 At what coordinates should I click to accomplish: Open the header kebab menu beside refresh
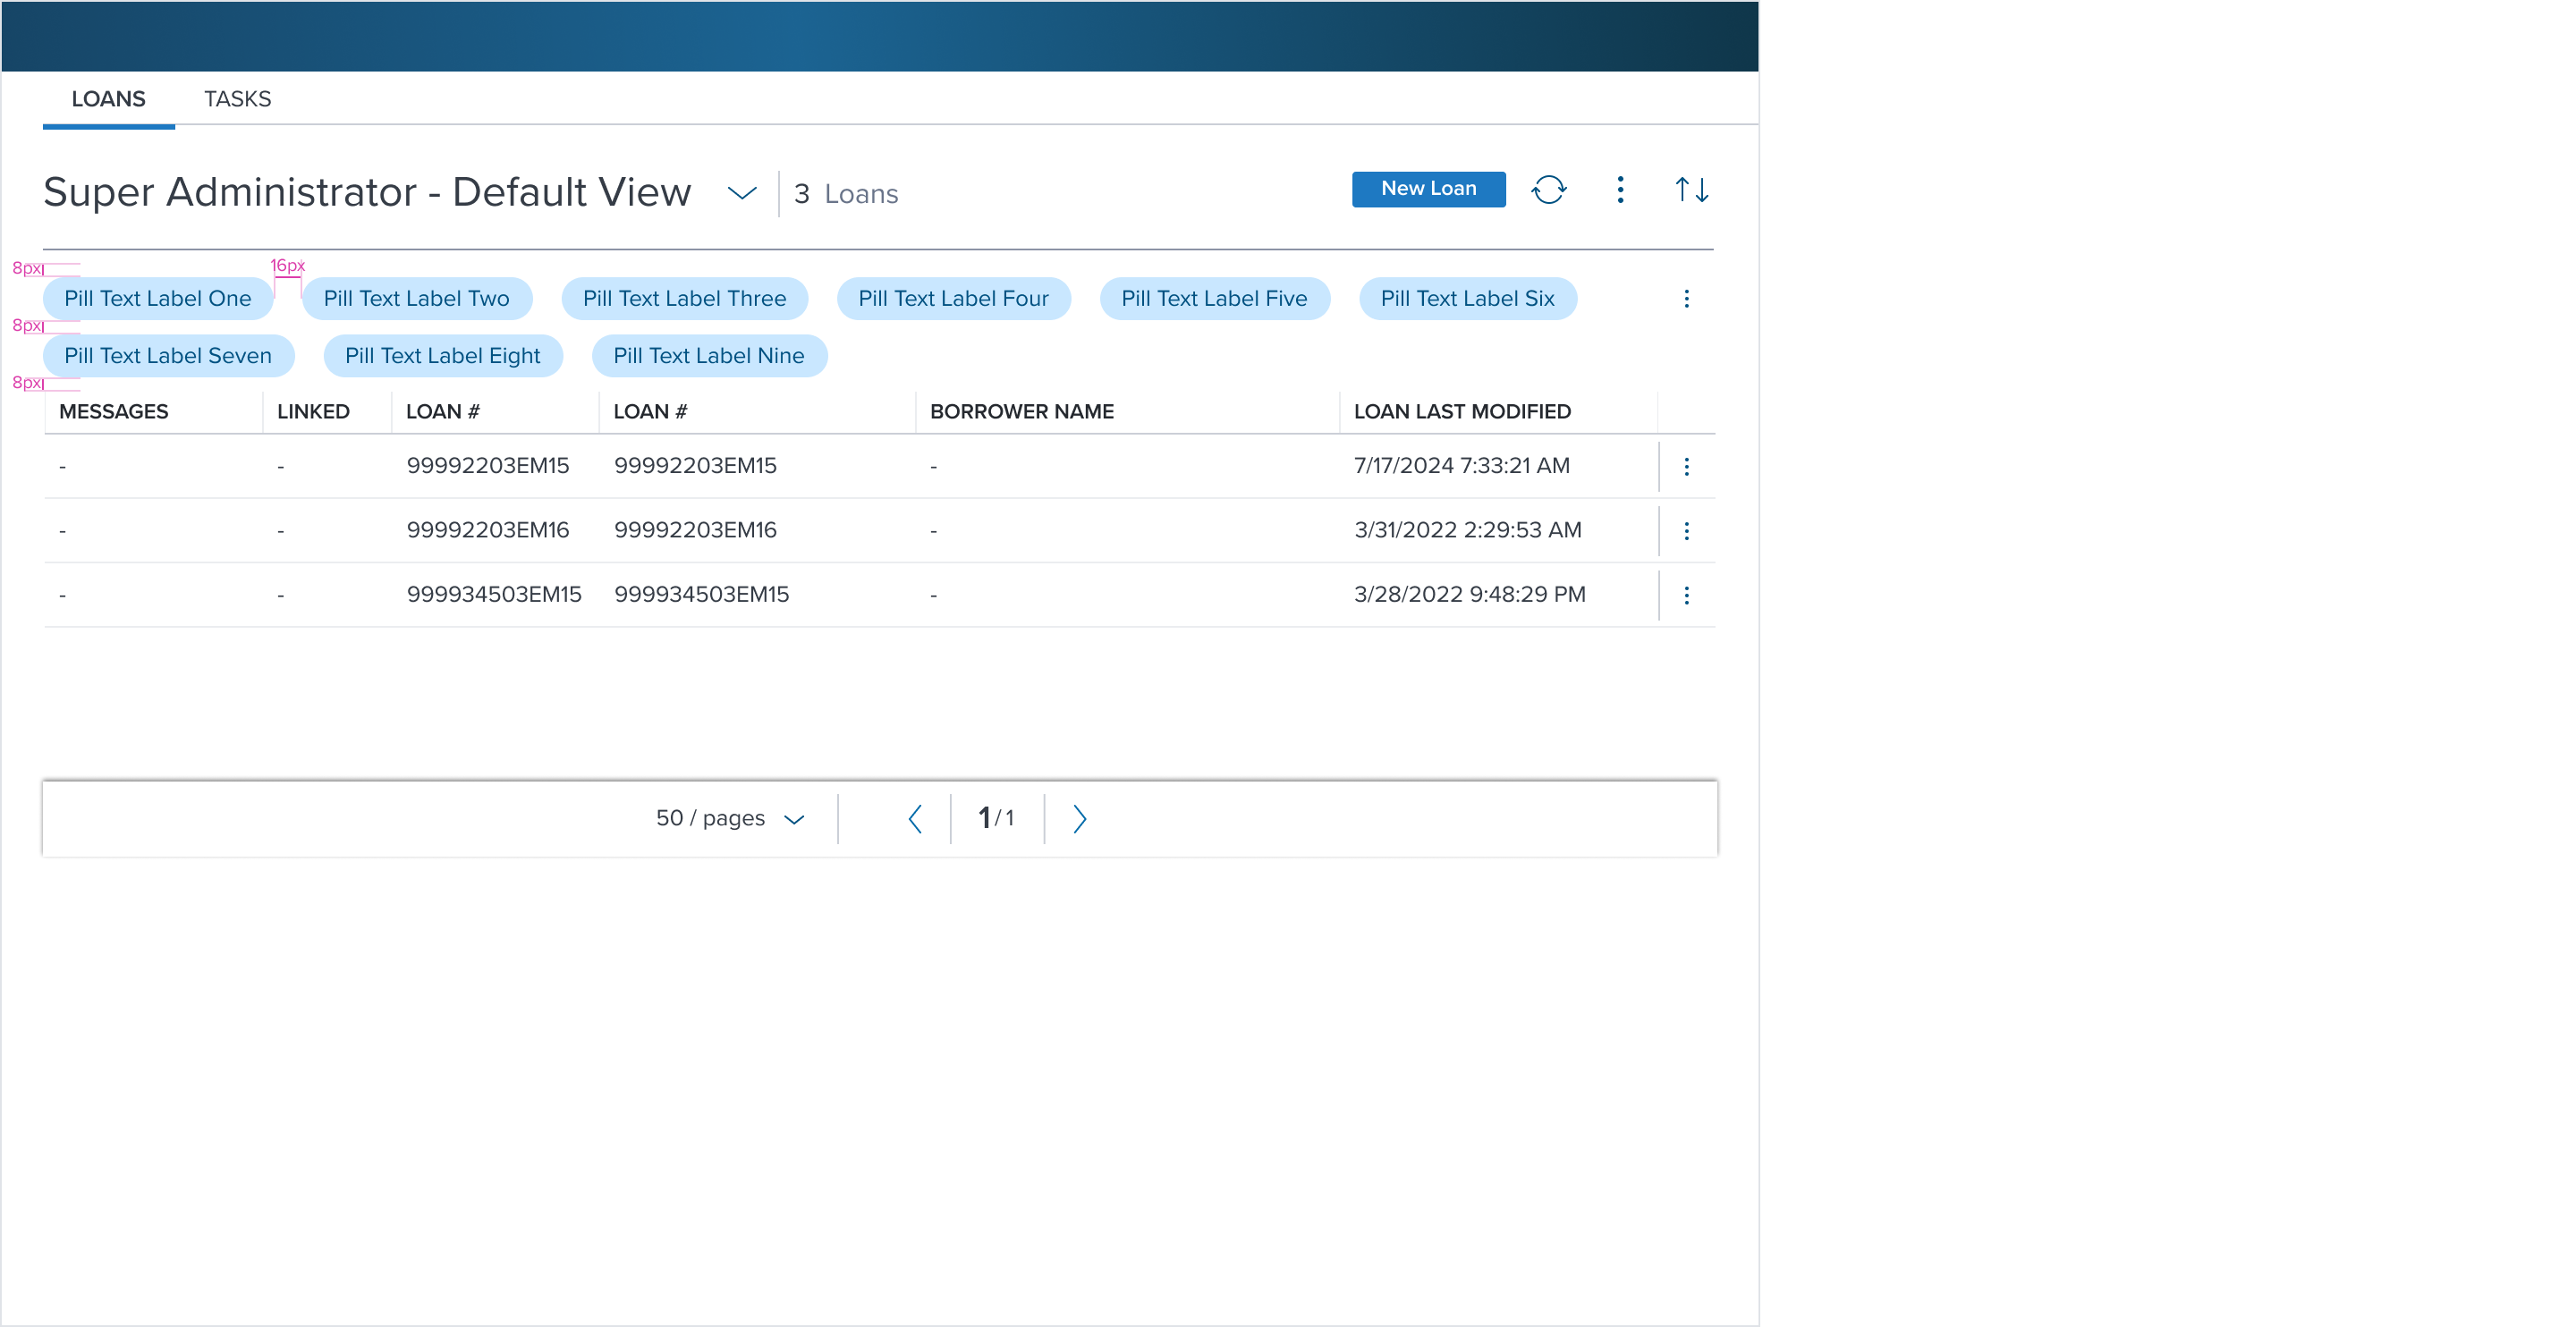tap(1620, 189)
